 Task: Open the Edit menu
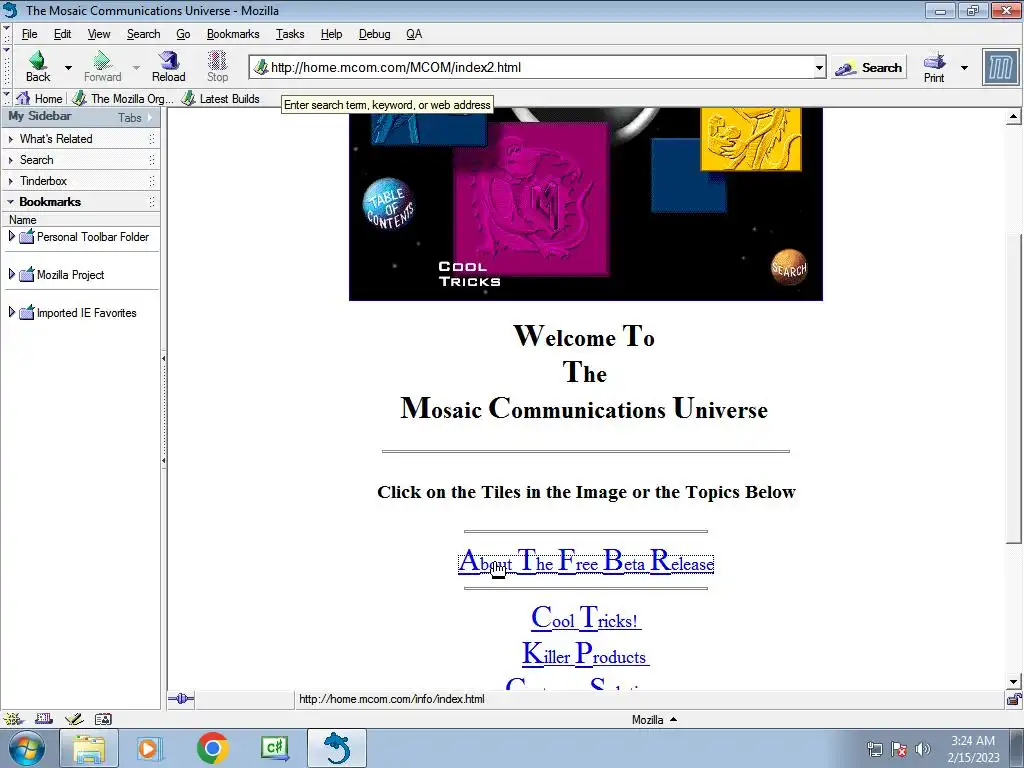pos(62,34)
